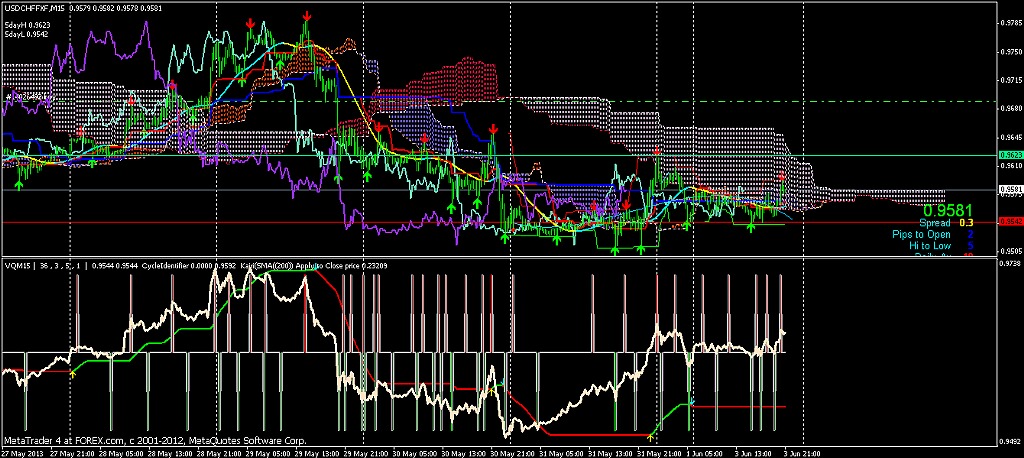Image resolution: width=1024 pixels, height=458 pixels.
Task: Click the 0.9505 price axis label
Action: tap(1010, 251)
